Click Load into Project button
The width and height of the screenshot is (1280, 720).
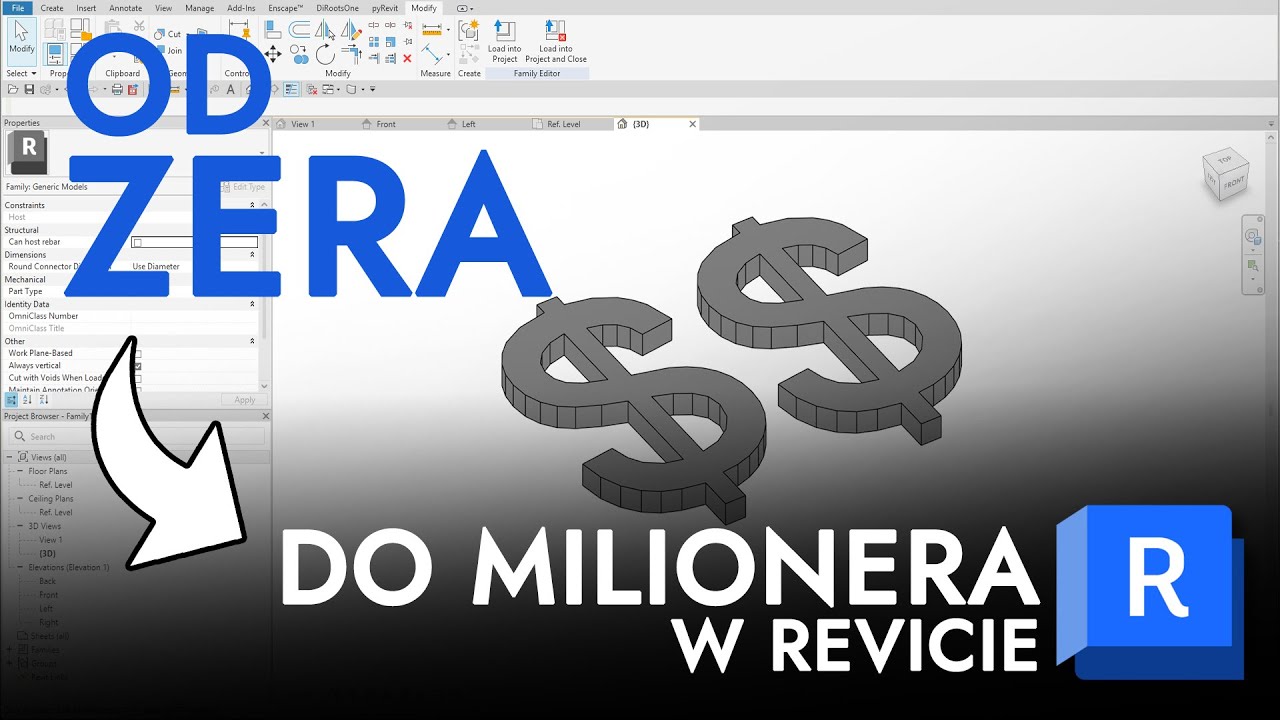point(504,42)
